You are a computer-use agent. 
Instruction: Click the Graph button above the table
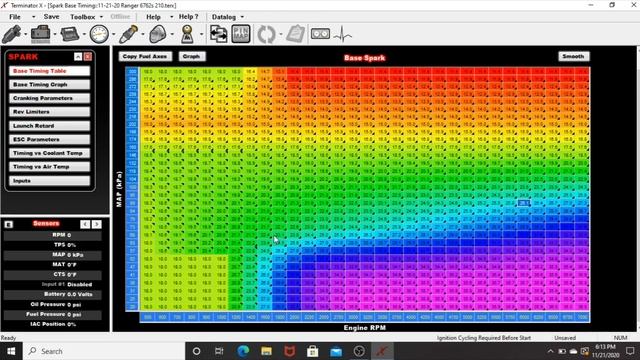[x=192, y=56]
